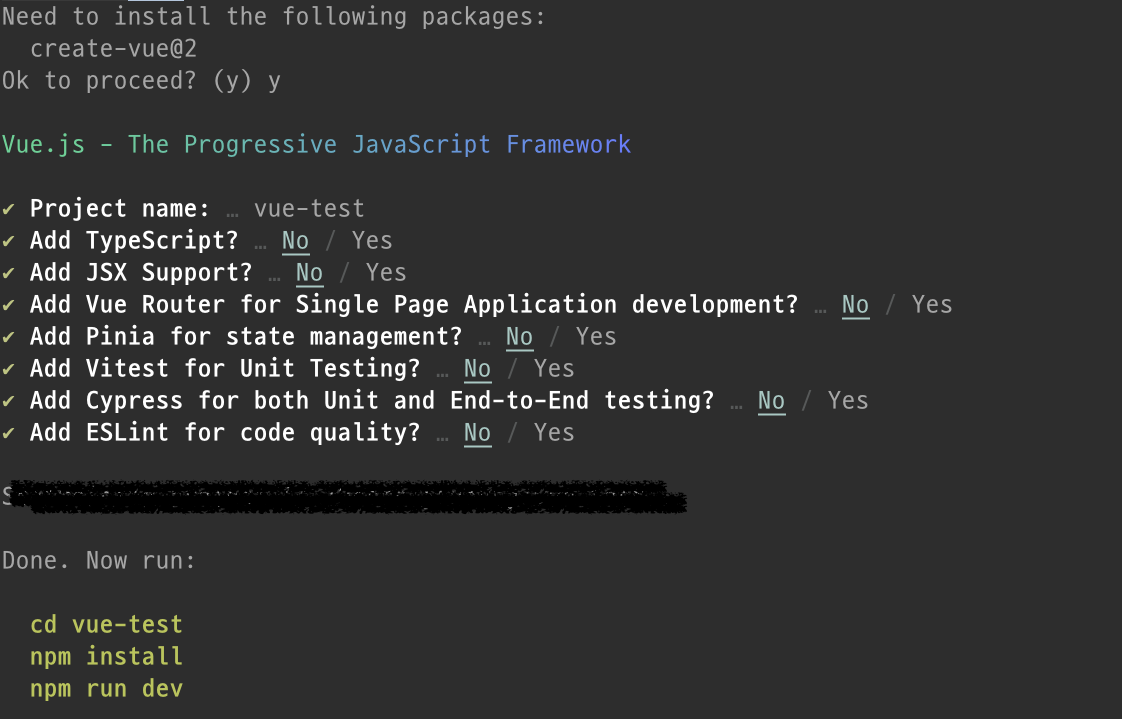Viewport: 1122px width, 719px height.
Task: Select 'No' for Add Vitest
Action: point(477,368)
